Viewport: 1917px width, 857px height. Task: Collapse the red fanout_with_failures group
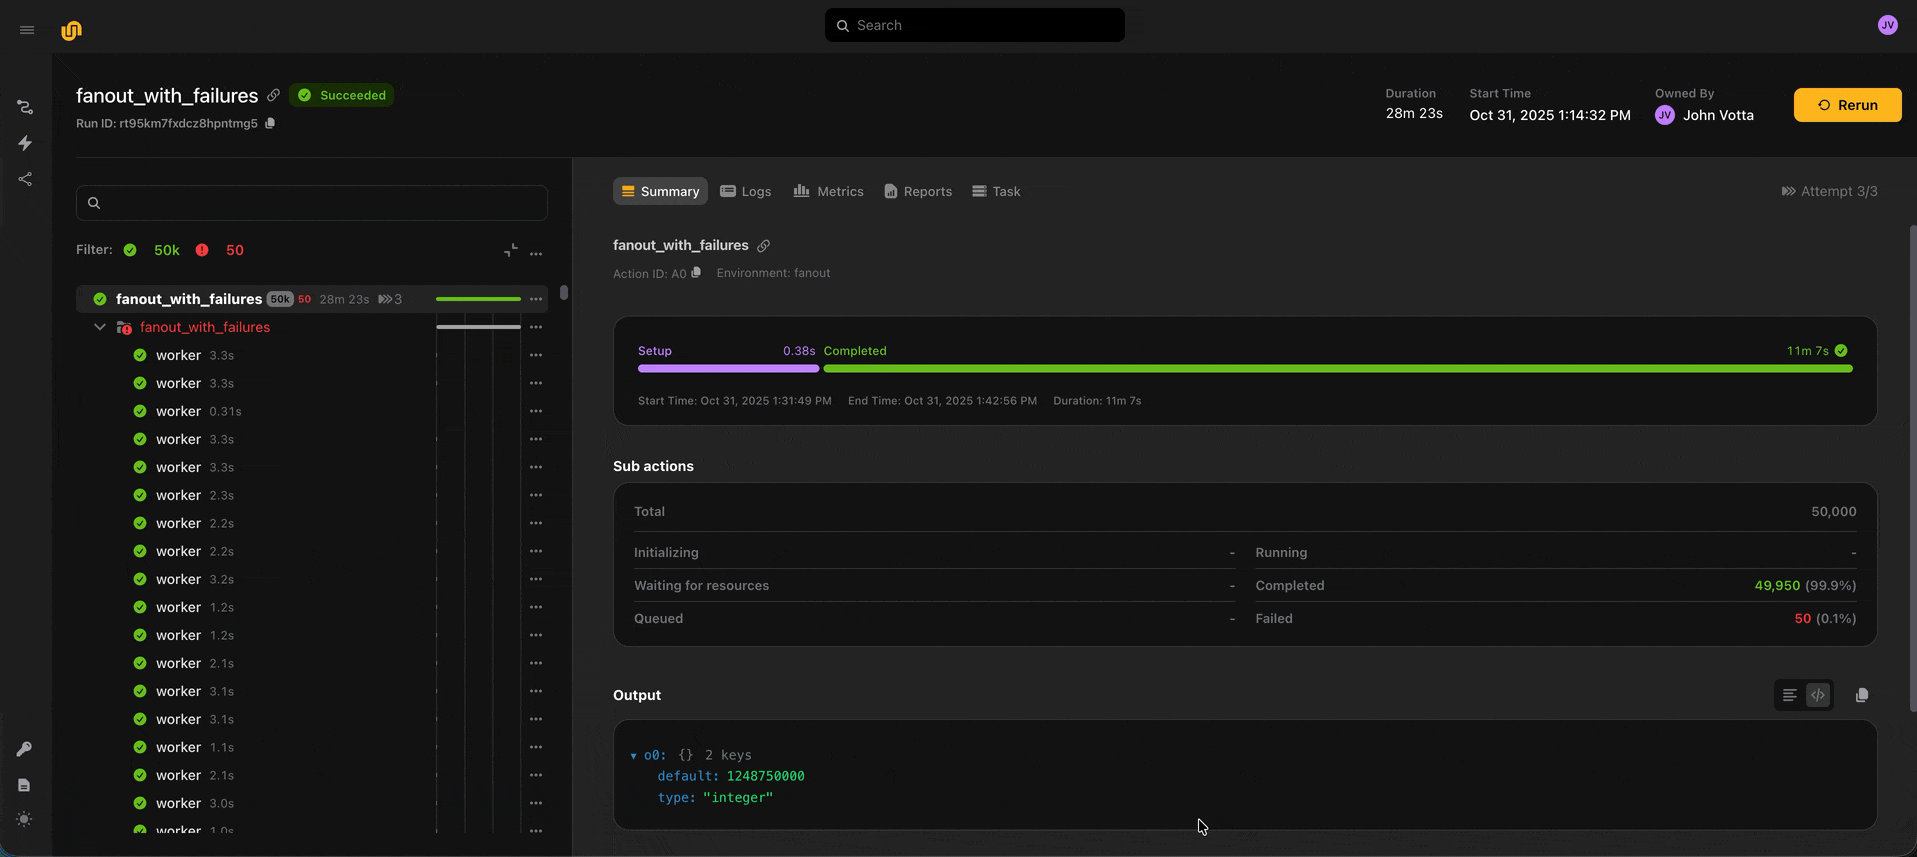100,327
